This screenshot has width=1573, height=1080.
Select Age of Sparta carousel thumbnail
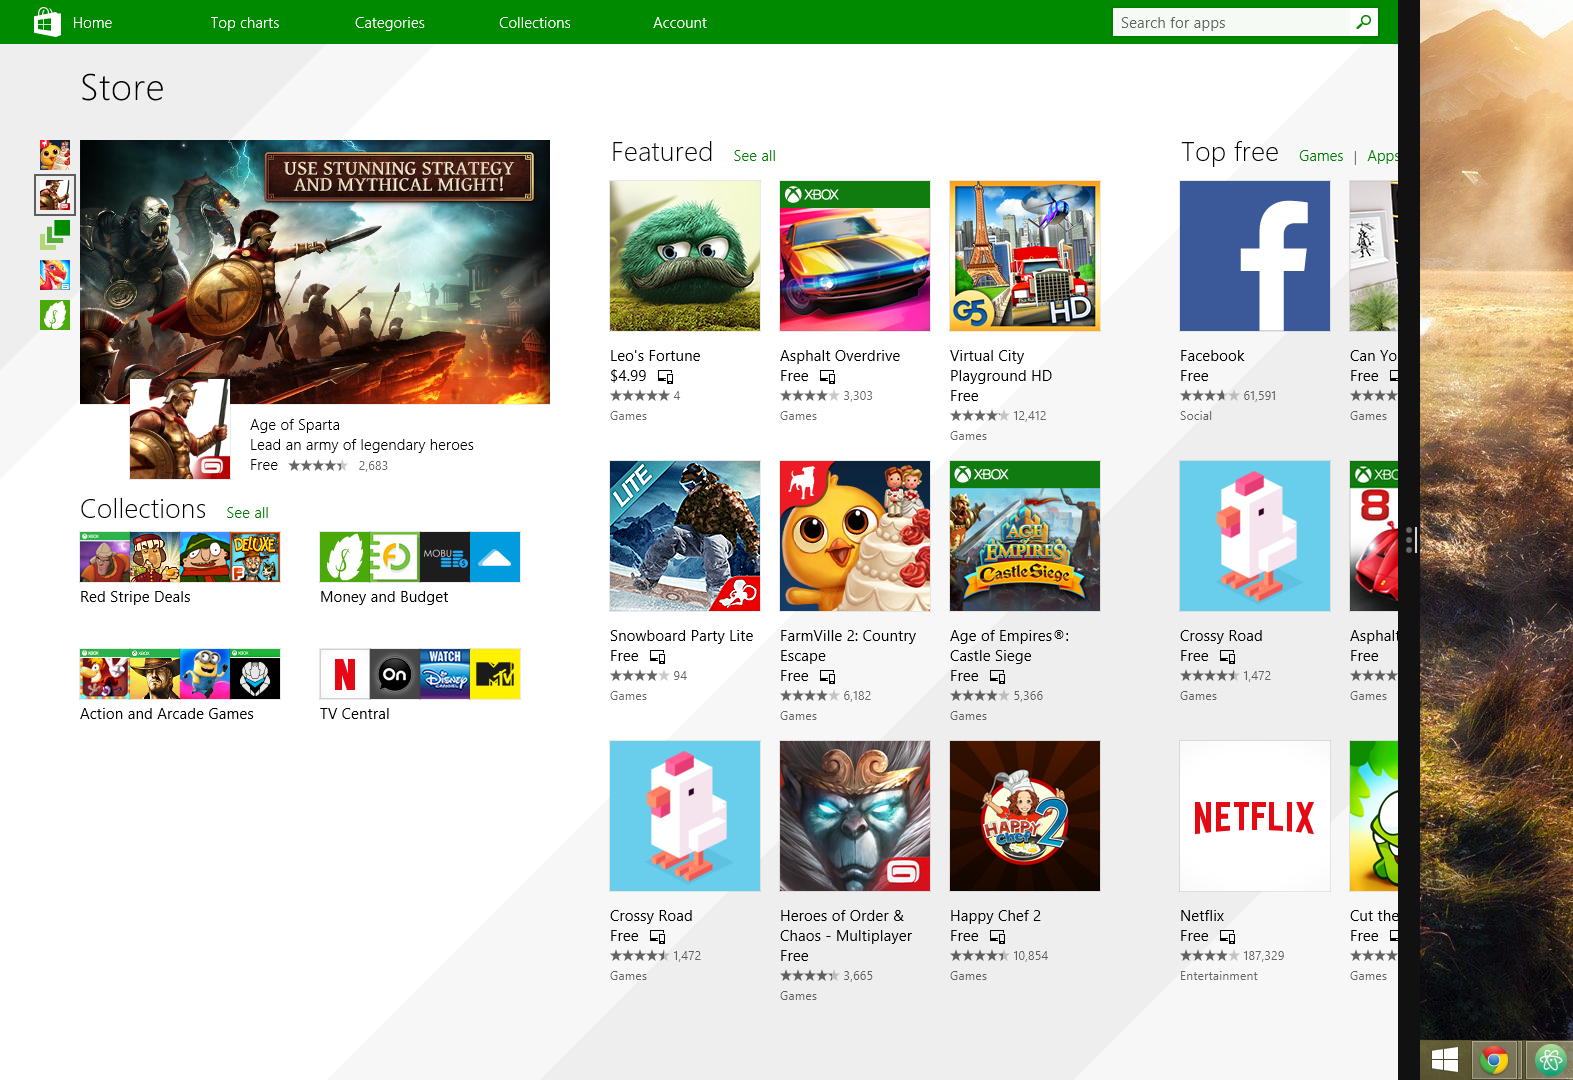(55, 195)
